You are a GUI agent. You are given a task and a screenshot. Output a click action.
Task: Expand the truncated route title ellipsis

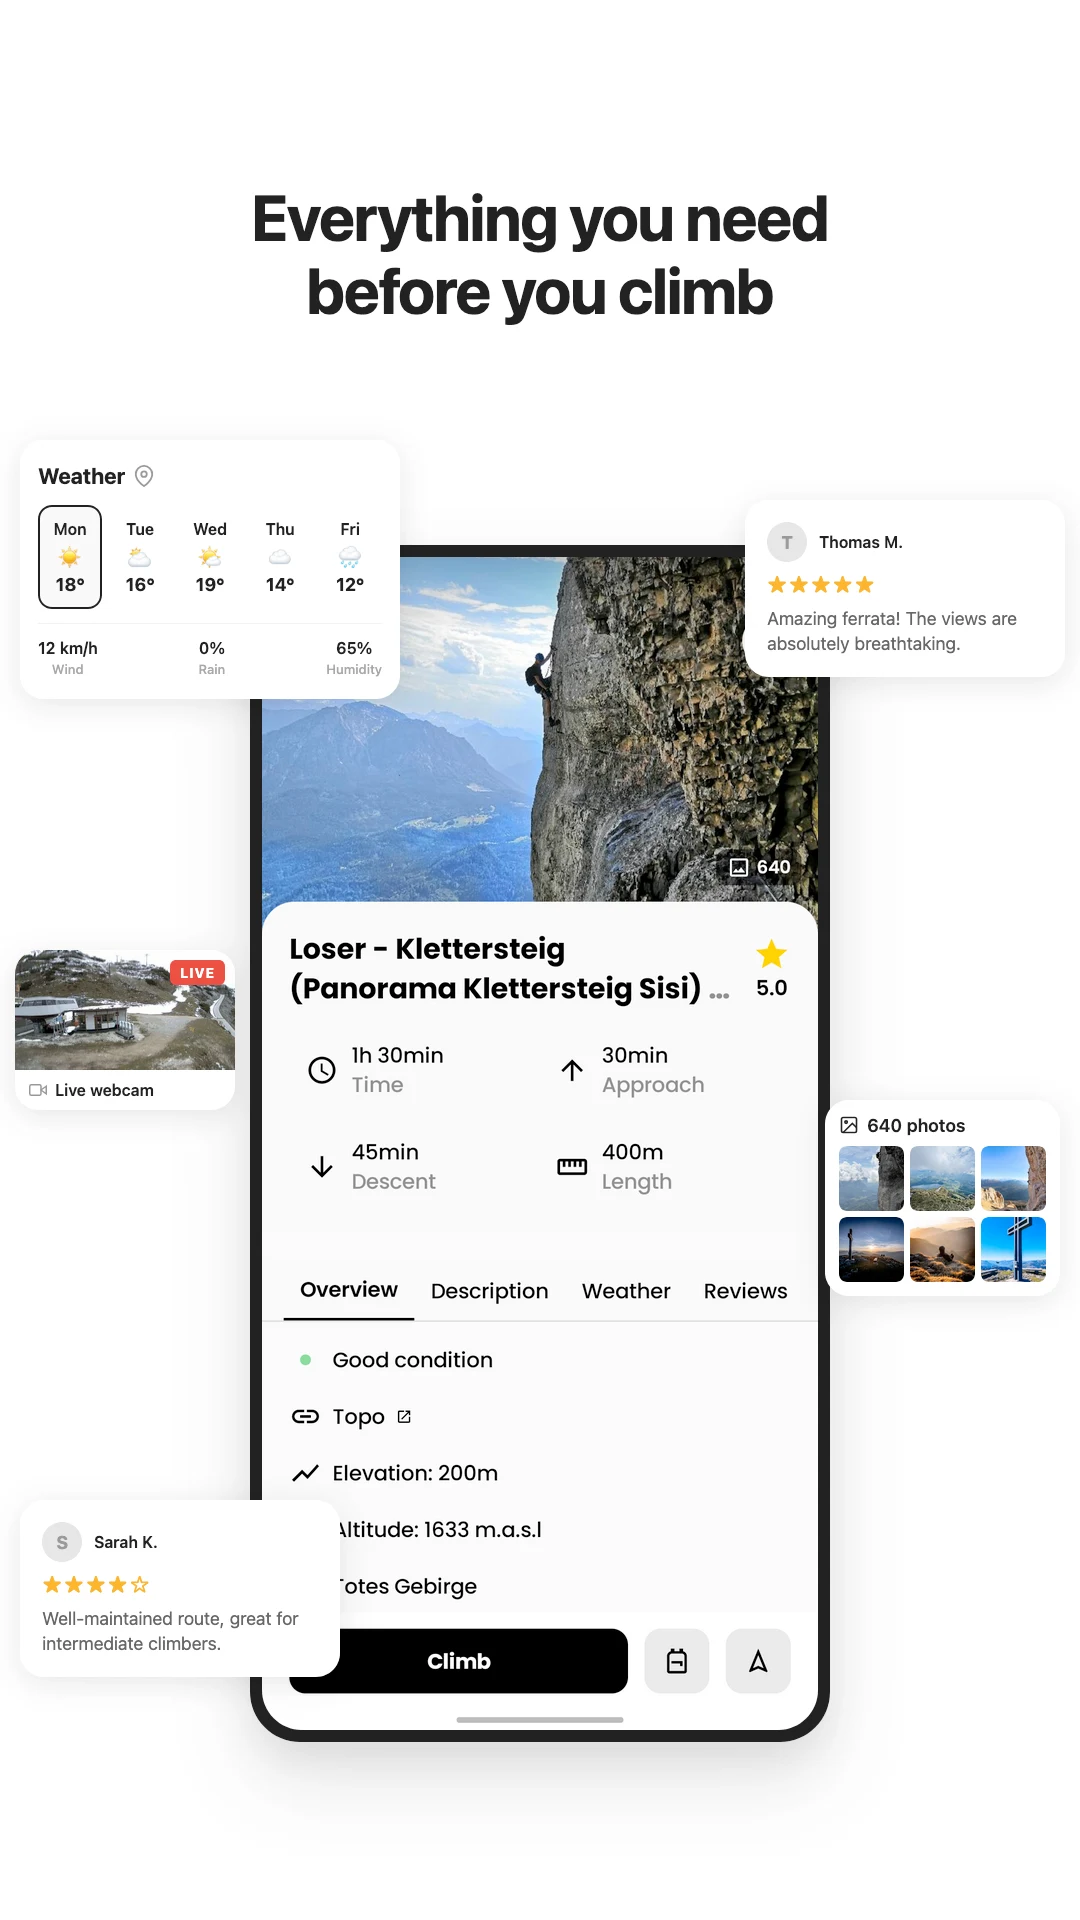tap(719, 995)
